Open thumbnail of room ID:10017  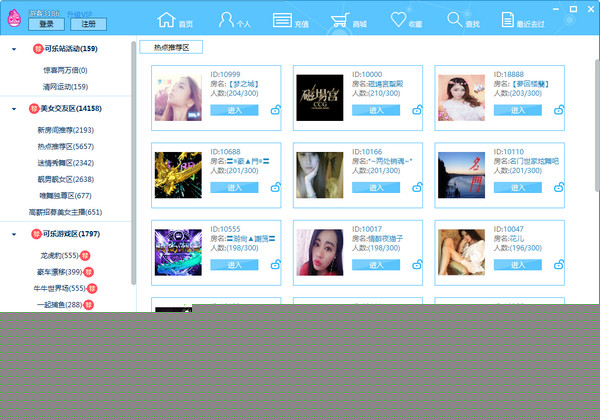click(x=320, y=252)
